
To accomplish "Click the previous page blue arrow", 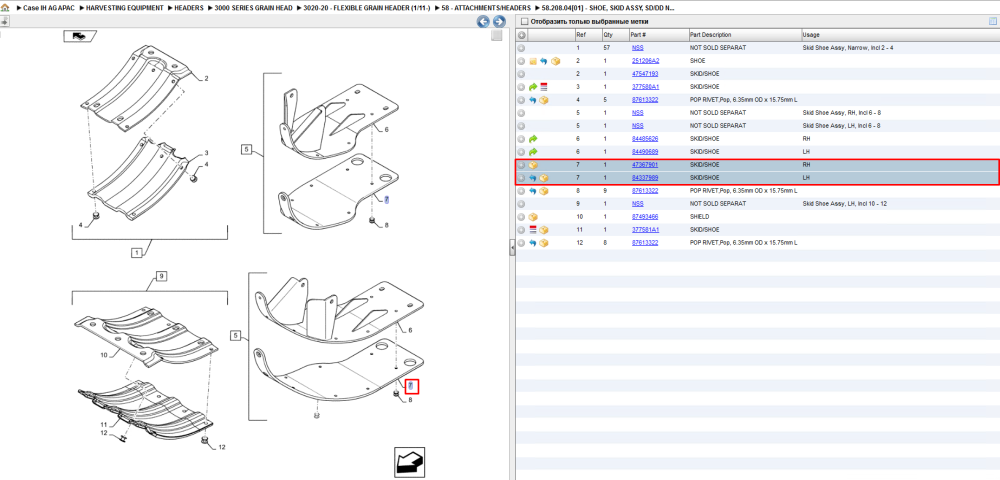I will coord(483,22).
